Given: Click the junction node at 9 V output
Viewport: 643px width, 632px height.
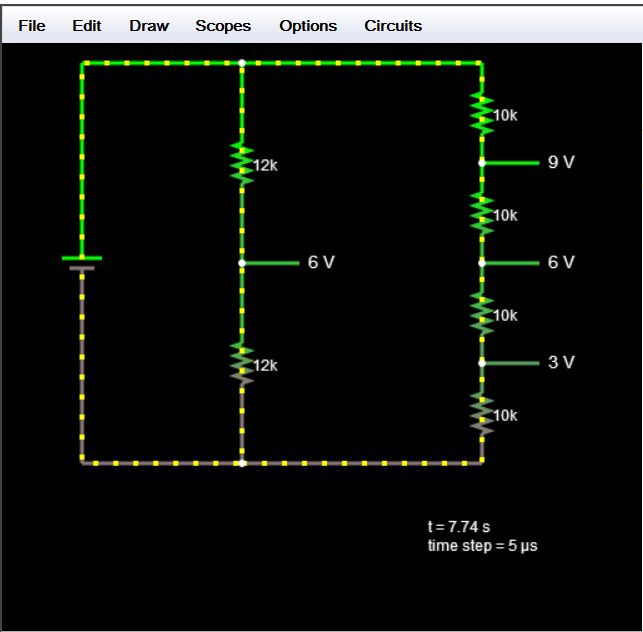Looking at the screenshot, I should [482, 163].
